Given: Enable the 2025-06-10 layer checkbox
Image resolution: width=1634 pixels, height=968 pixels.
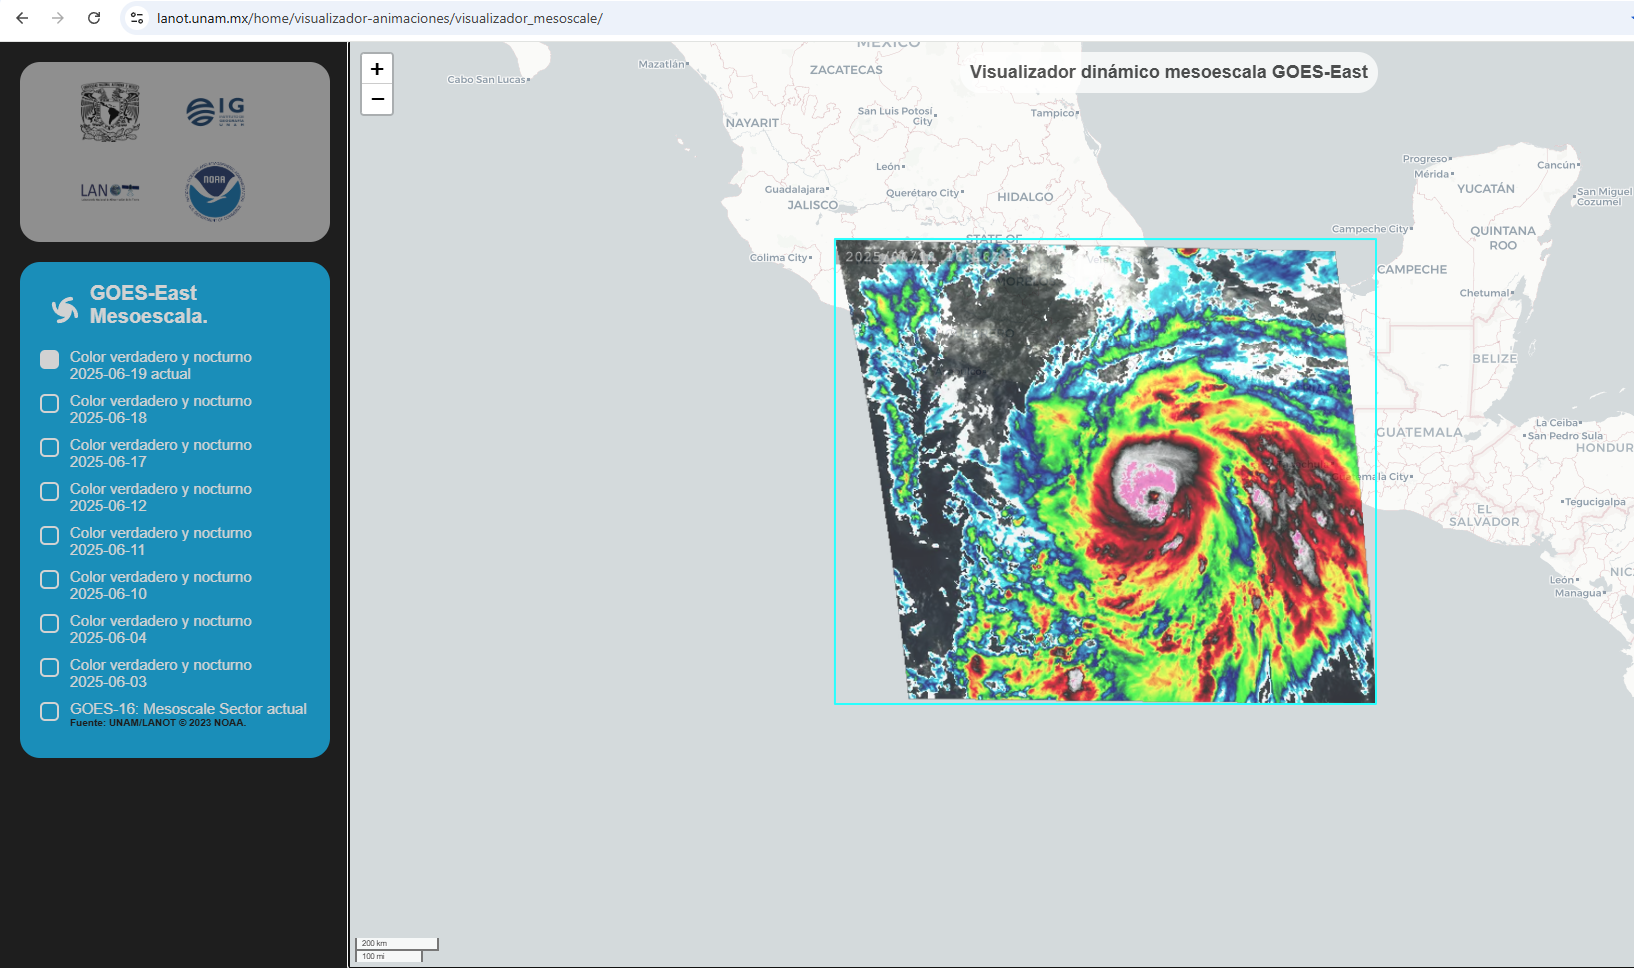Looking at the screenshot, I should point(49,579).
